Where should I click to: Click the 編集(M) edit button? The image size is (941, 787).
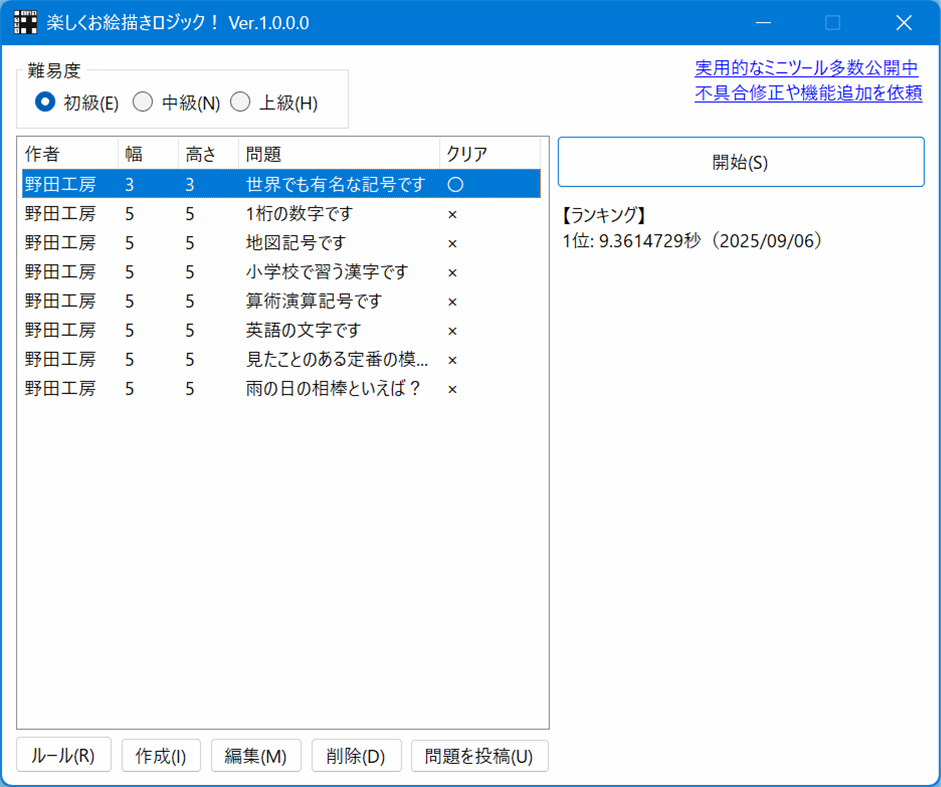(256, 755)
